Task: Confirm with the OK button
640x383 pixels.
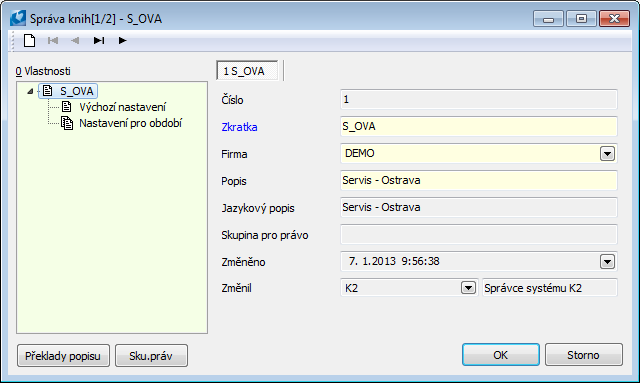Action: coord(500,355)
